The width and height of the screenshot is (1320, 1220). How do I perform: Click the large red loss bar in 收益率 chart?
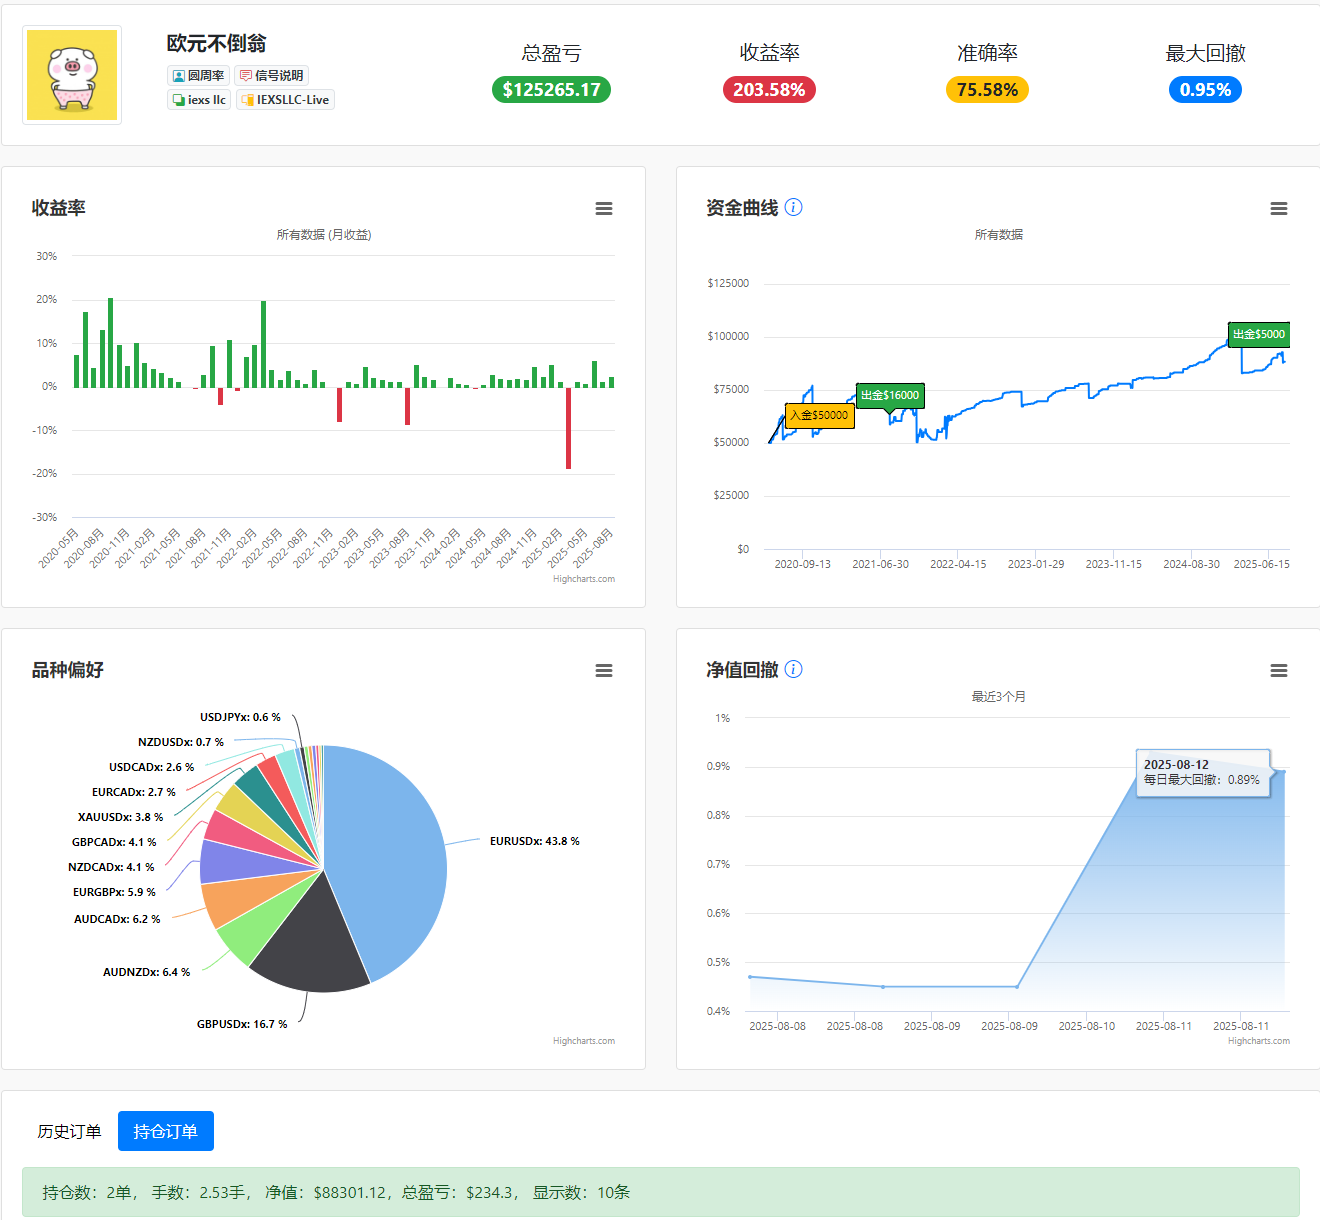[568, 428]
